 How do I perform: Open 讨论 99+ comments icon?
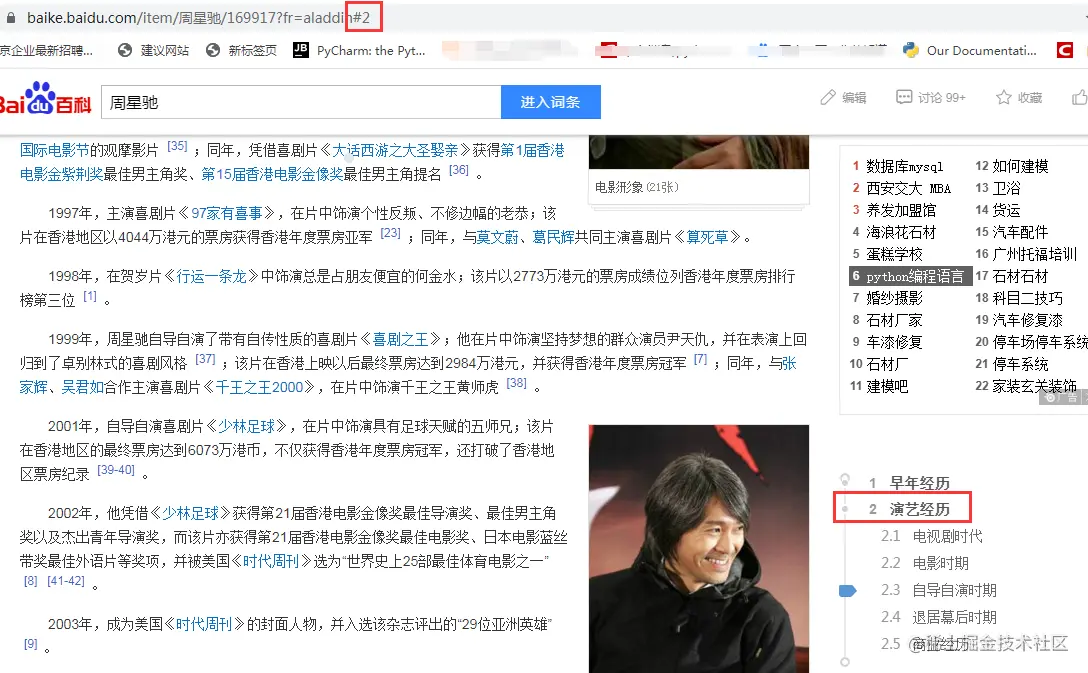click(904, 97)
